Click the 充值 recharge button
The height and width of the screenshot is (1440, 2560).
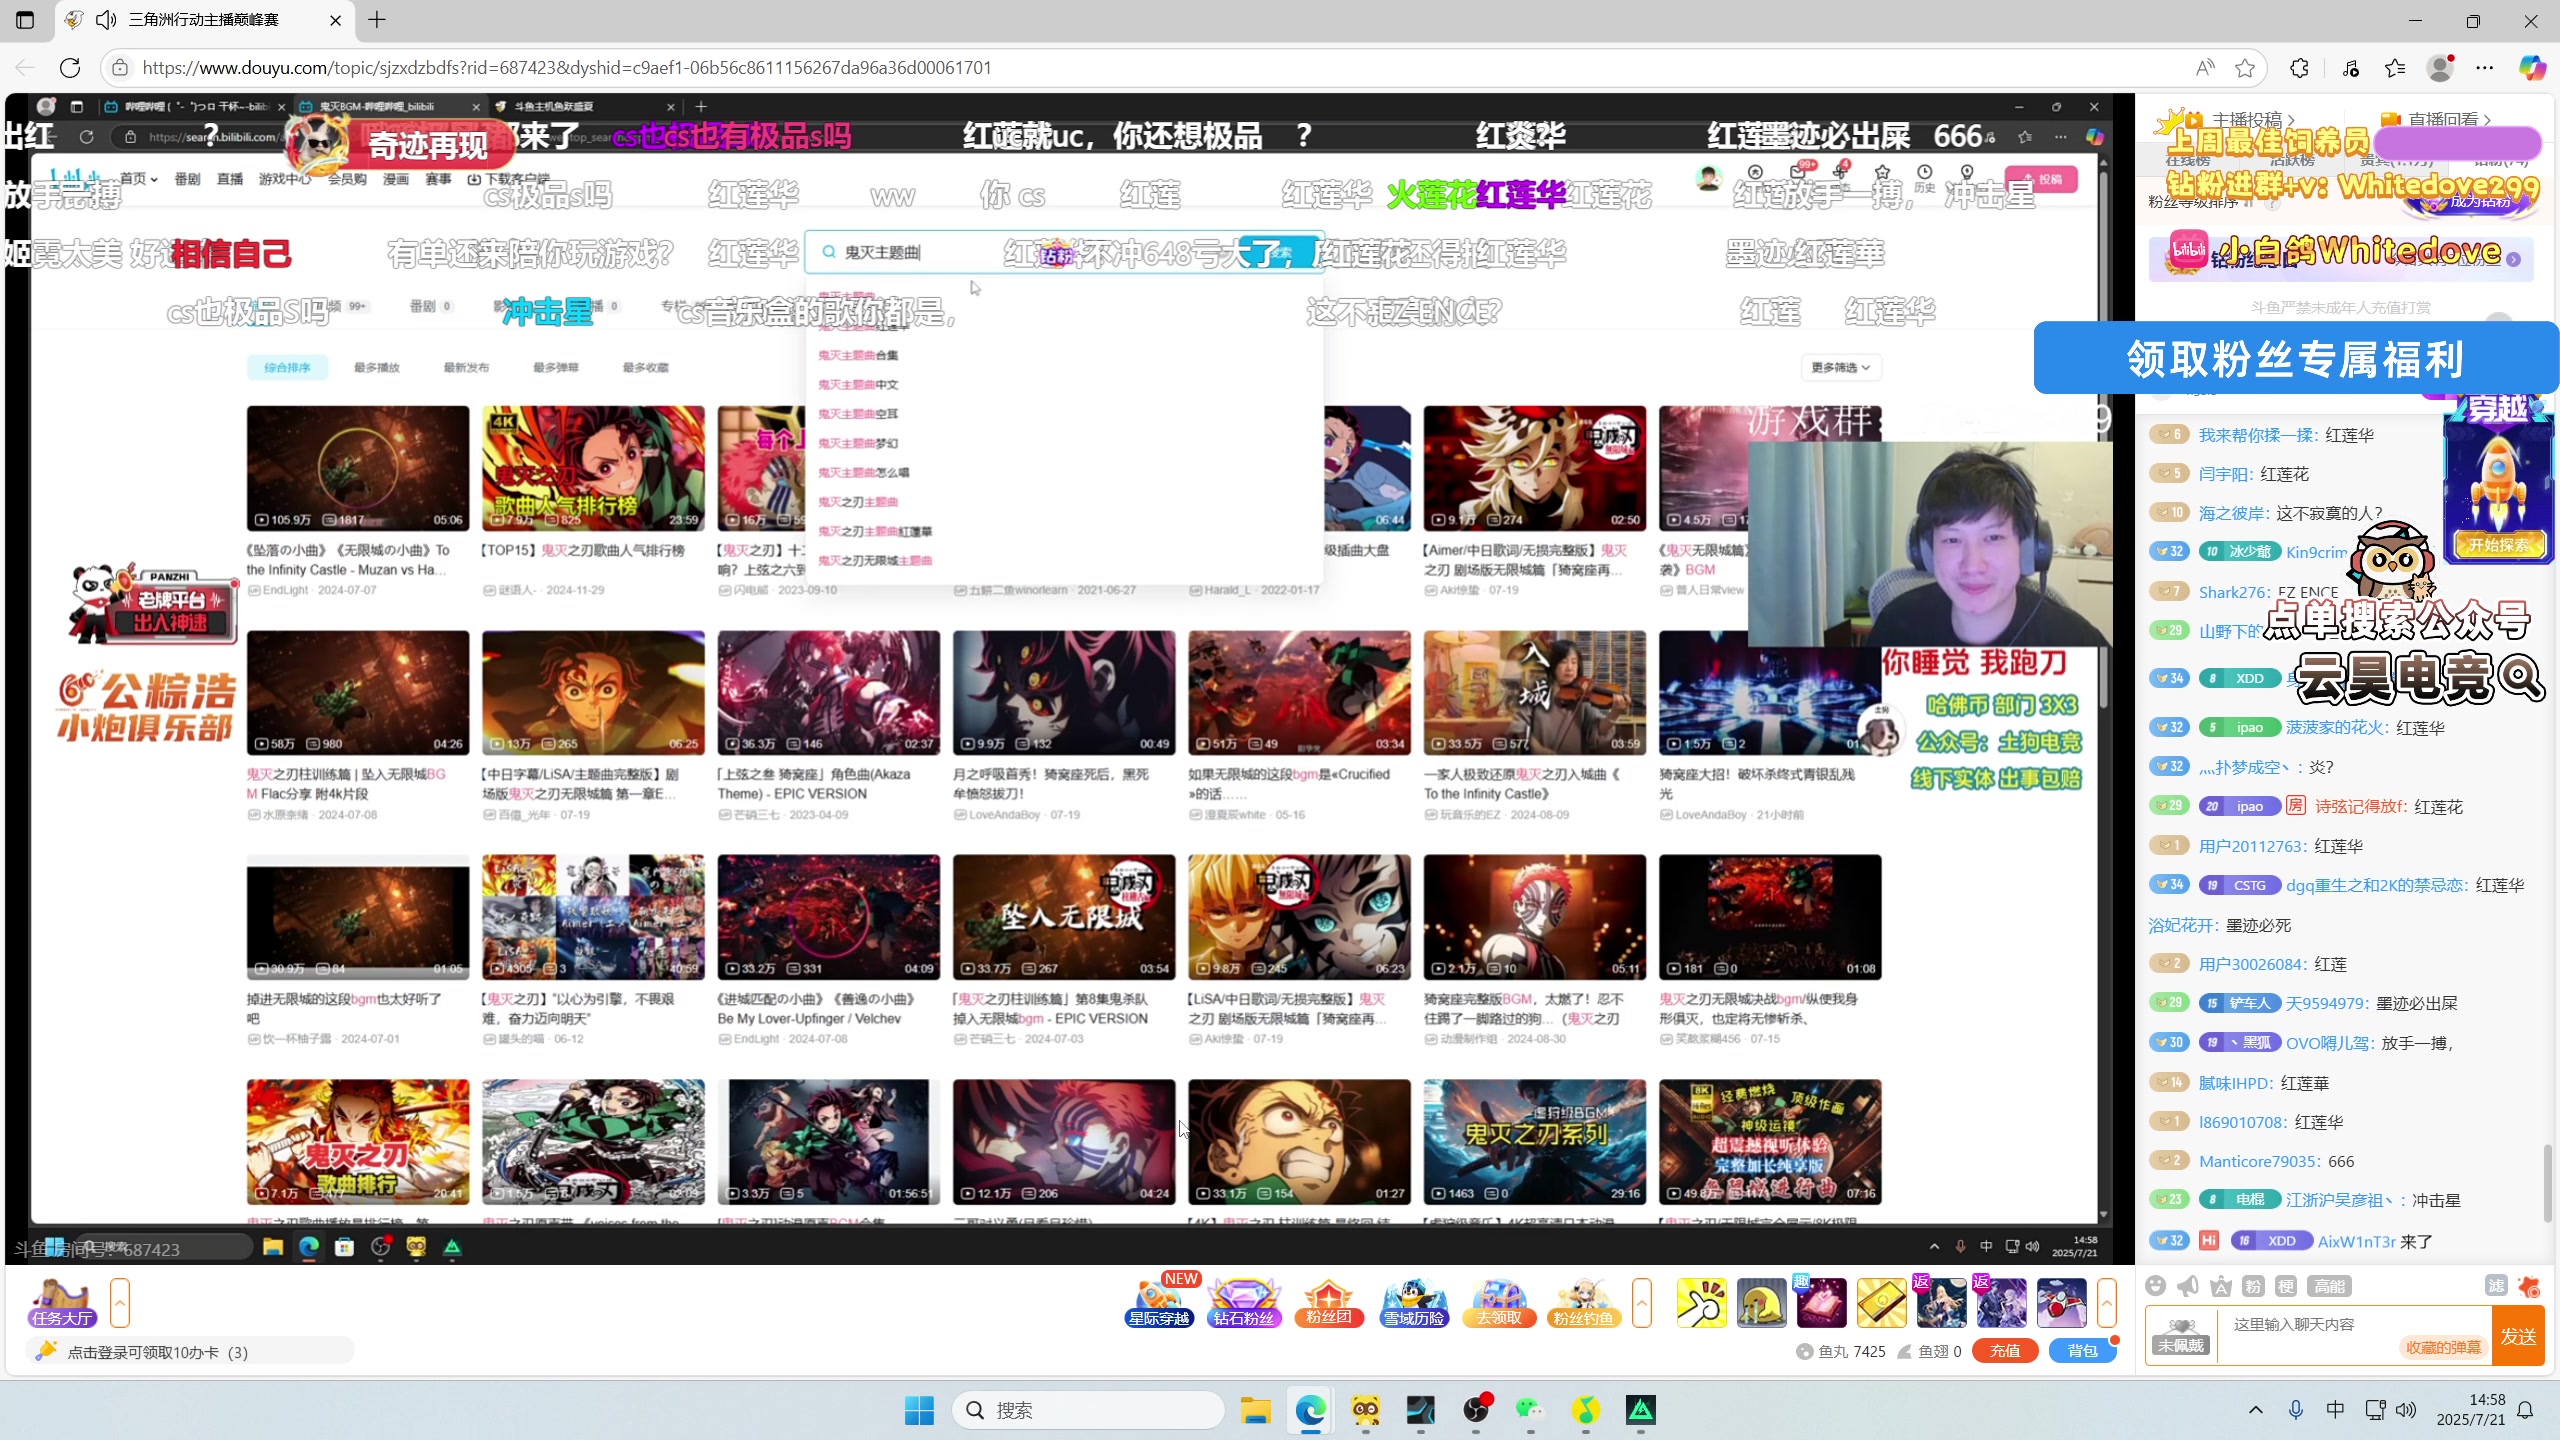coord(2005,1351)
